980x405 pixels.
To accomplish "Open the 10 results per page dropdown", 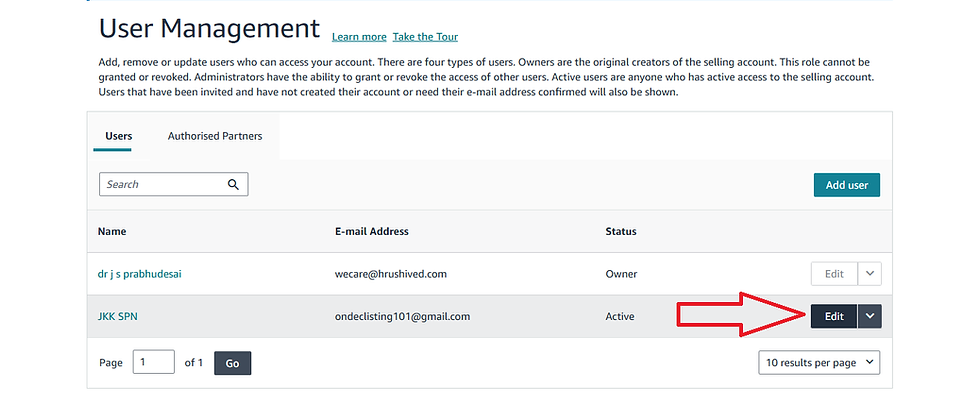I will tap(820, 362).
